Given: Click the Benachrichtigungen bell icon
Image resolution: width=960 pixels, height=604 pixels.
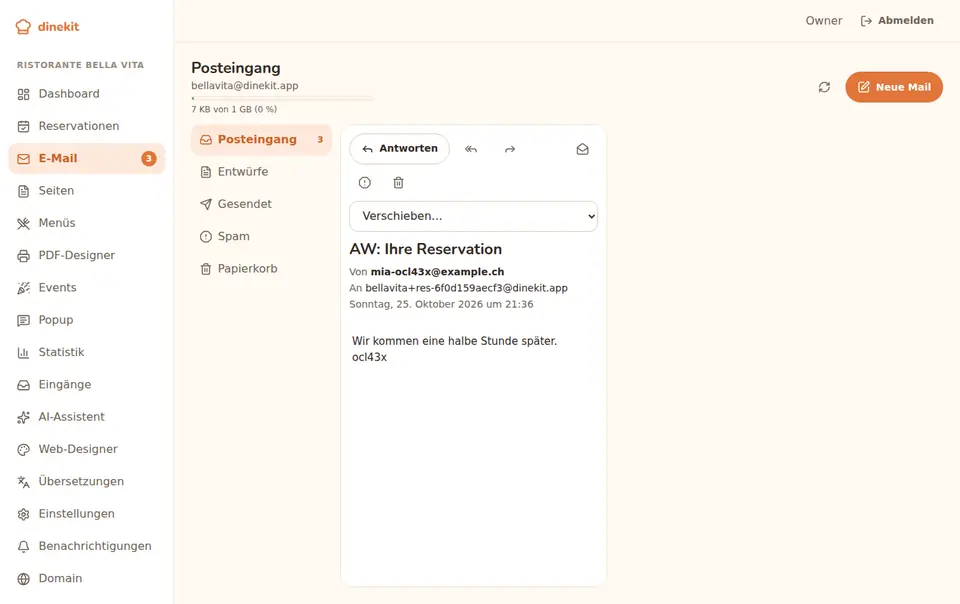Looking at the screenshot, I should tap(23, 546).
